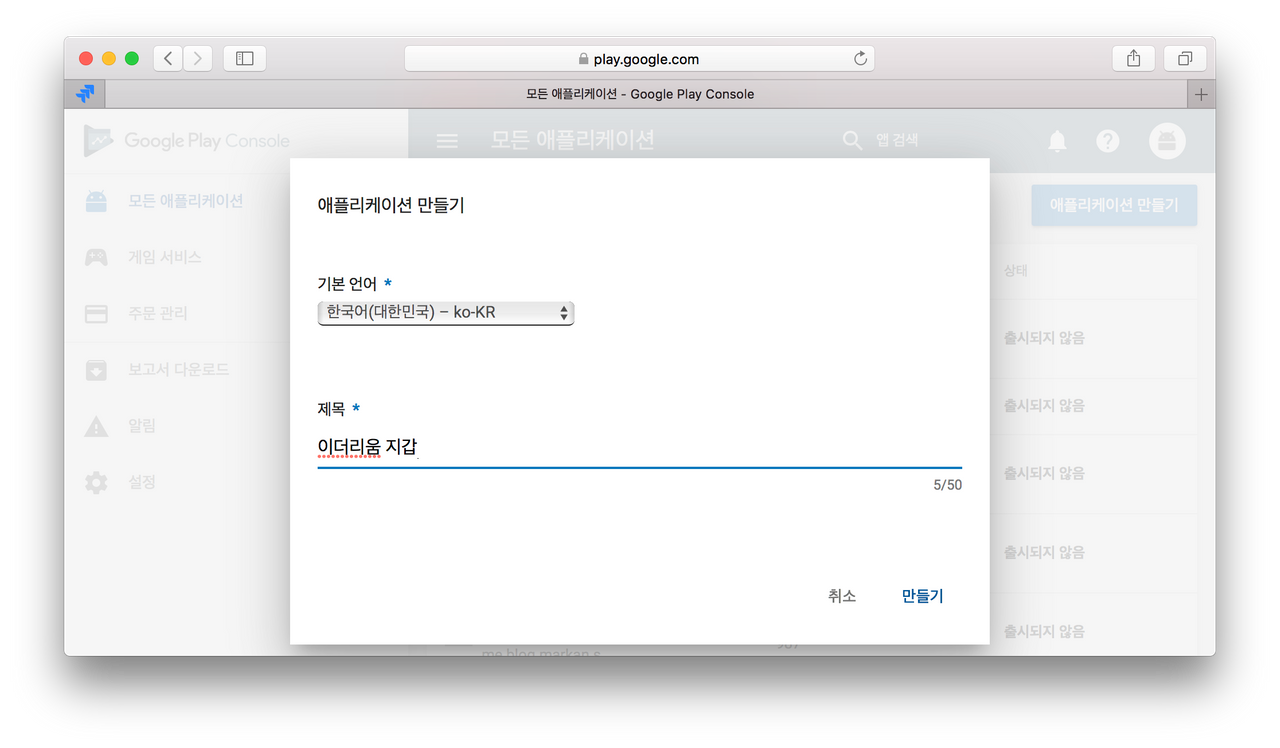Open the 기본 언어 language dropdown
The height and width of the screenshot is (748, 1280).
point(445,312)
